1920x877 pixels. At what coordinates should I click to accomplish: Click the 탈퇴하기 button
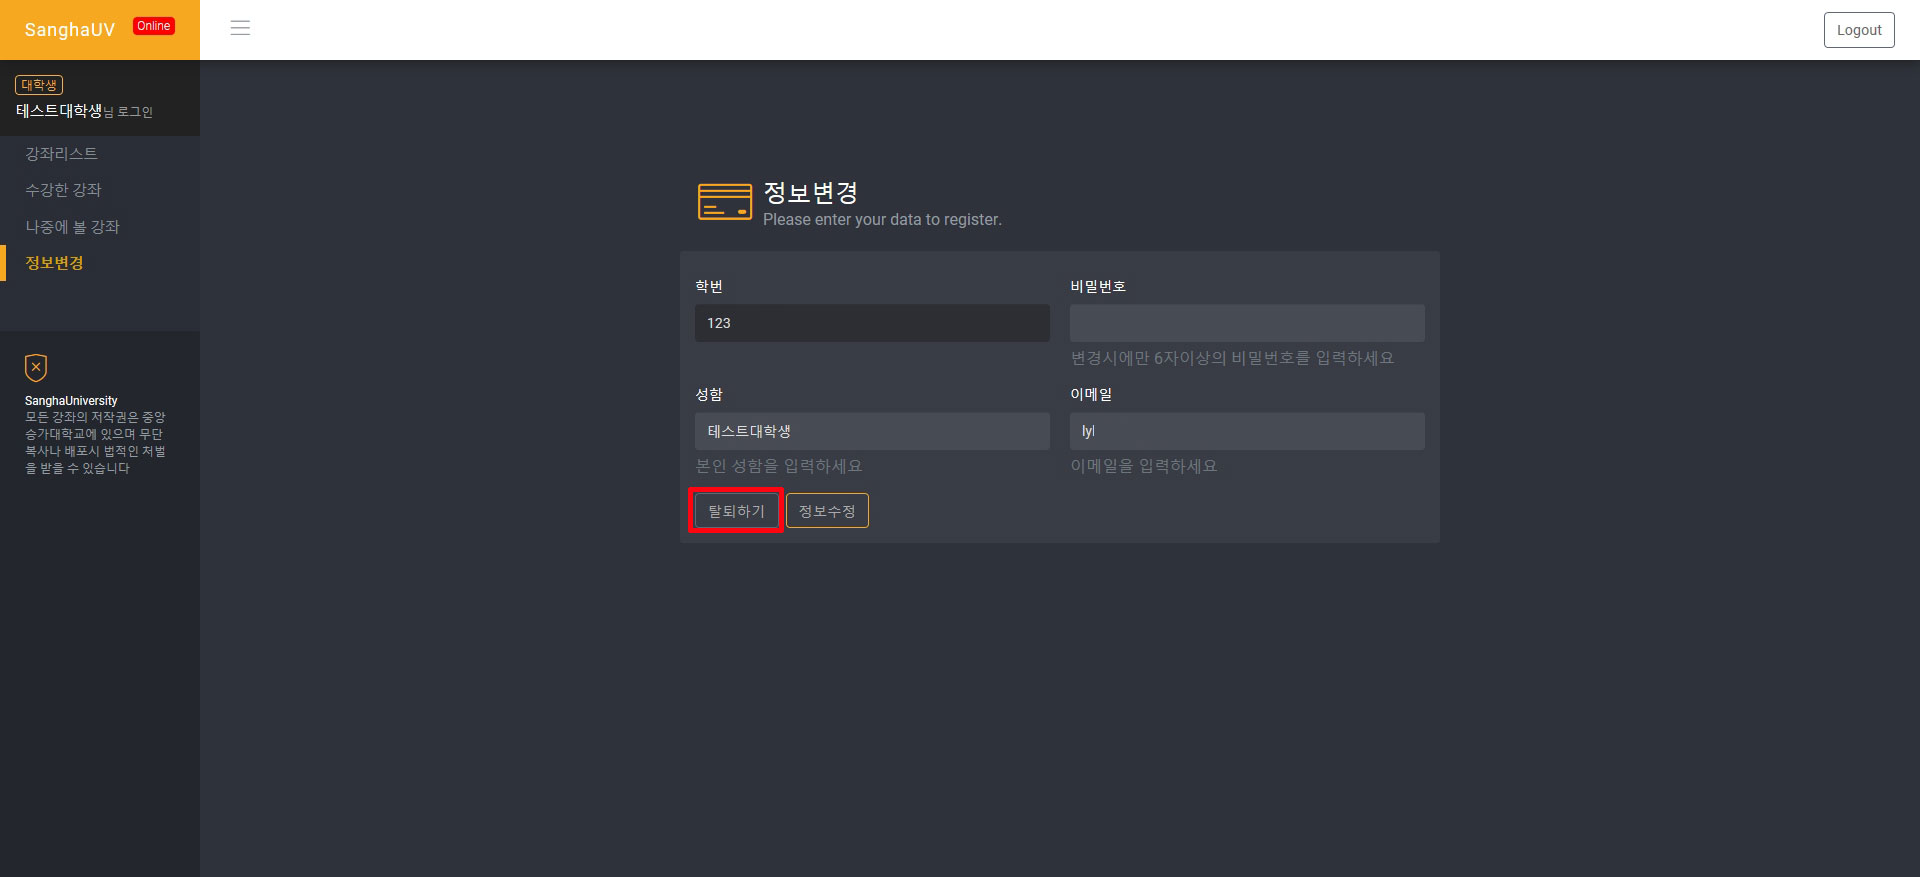point(736,511)
